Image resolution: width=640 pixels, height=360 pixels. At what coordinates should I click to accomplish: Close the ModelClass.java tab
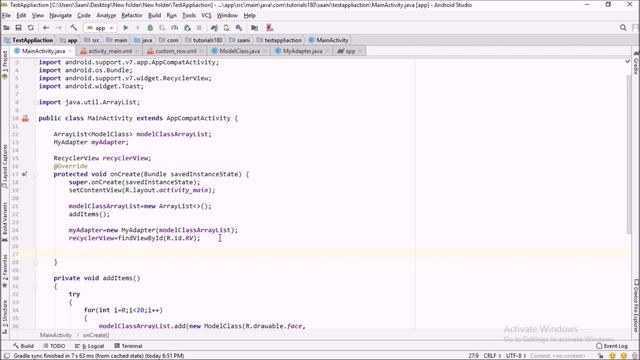265,51
